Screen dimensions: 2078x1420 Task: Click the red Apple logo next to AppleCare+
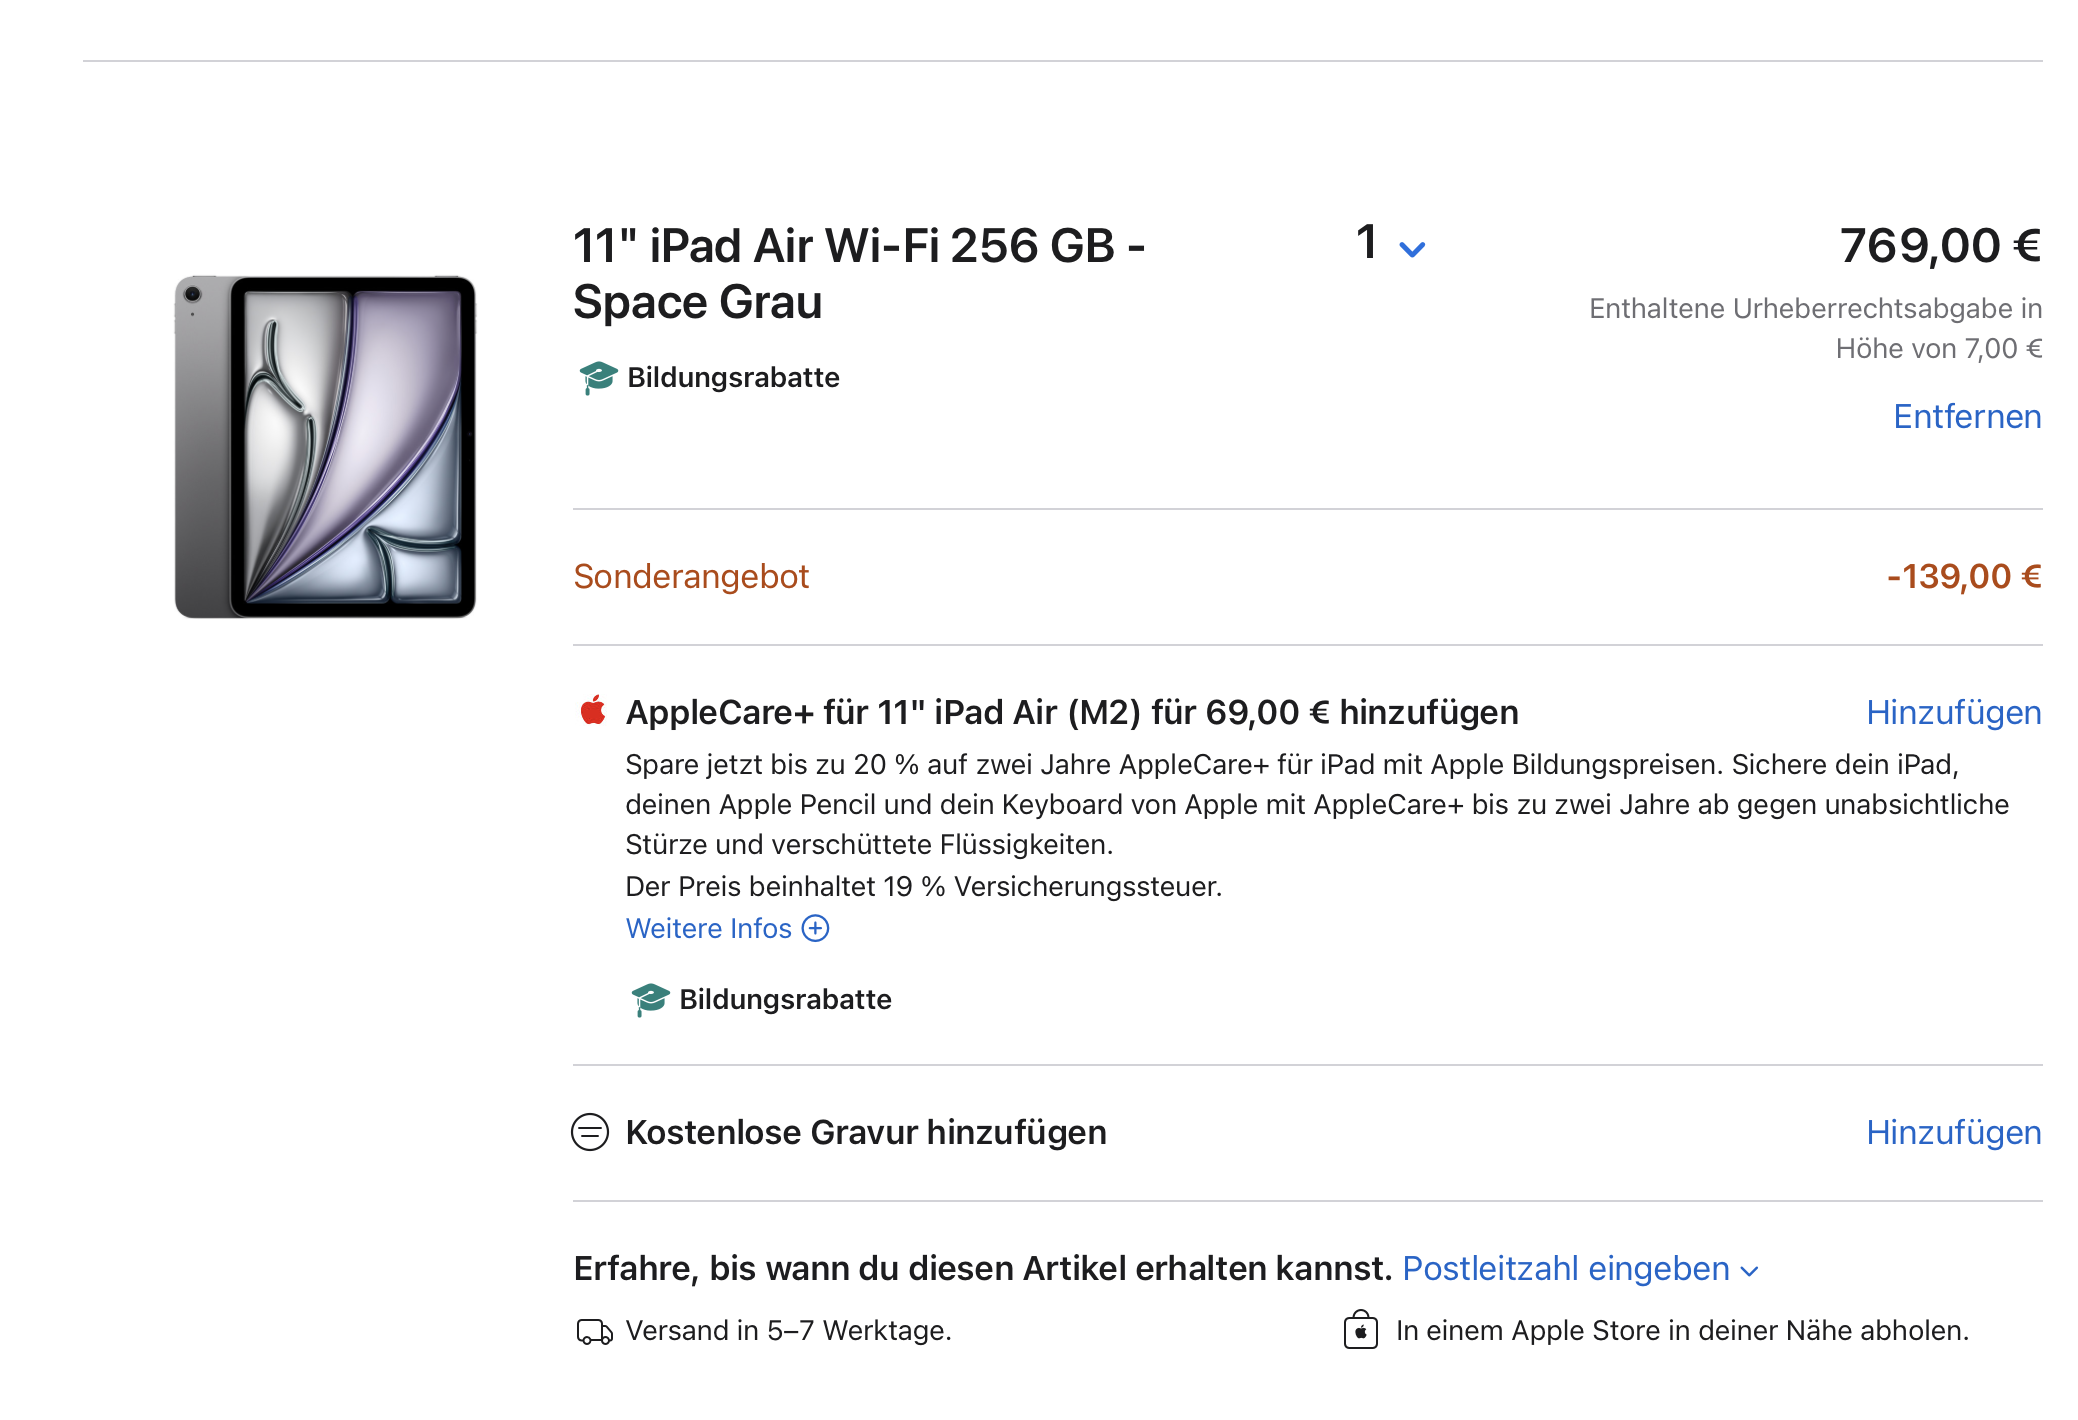point(593,711)
